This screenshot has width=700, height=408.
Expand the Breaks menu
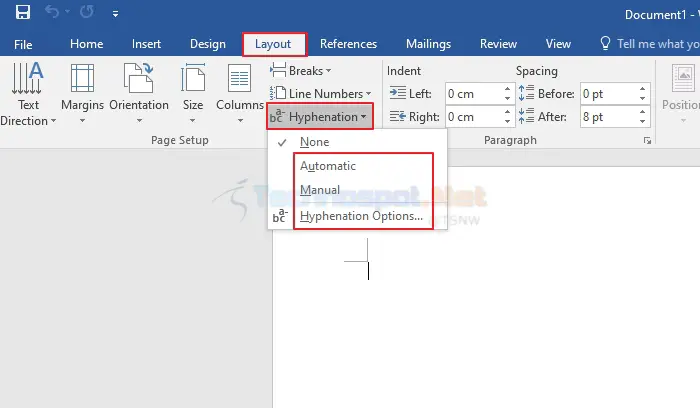point(301,71)
